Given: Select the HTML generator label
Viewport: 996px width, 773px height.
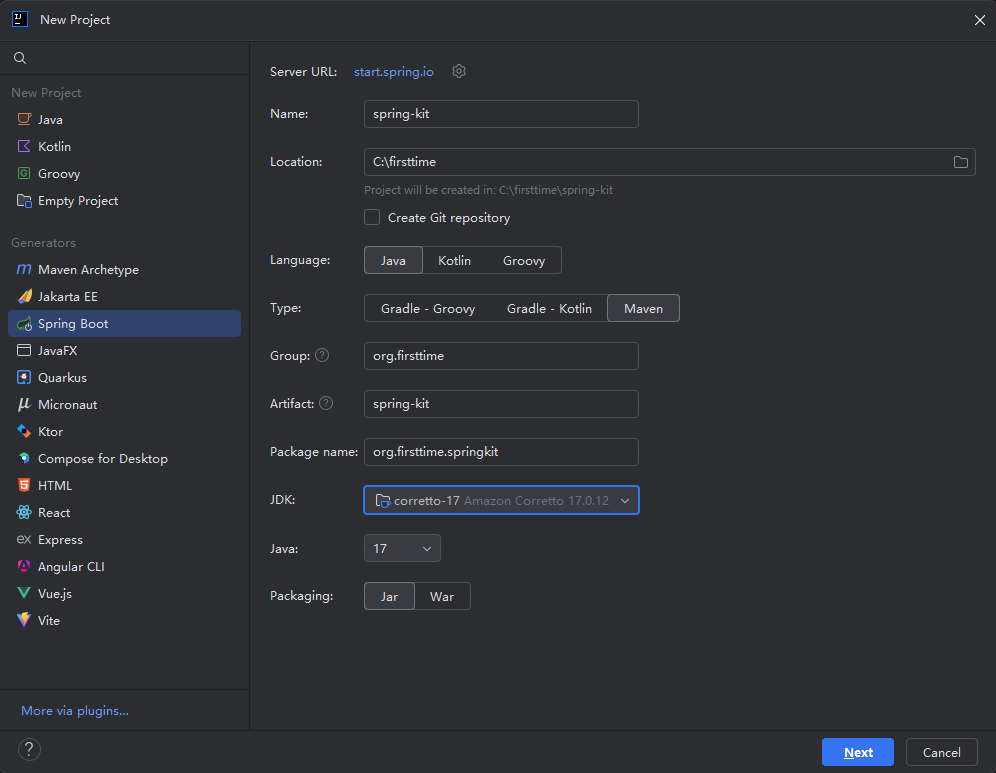Looking at the screenshot, I should 55,485.
